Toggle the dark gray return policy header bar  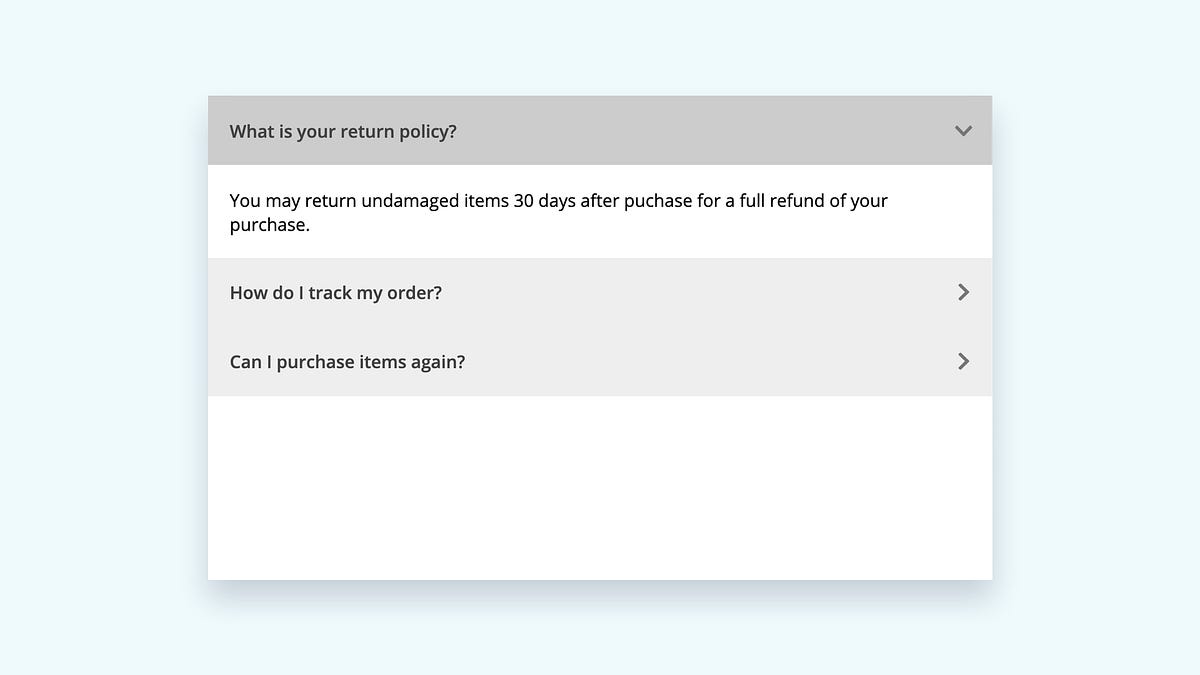pyautogui.click(x=600, y=130)
